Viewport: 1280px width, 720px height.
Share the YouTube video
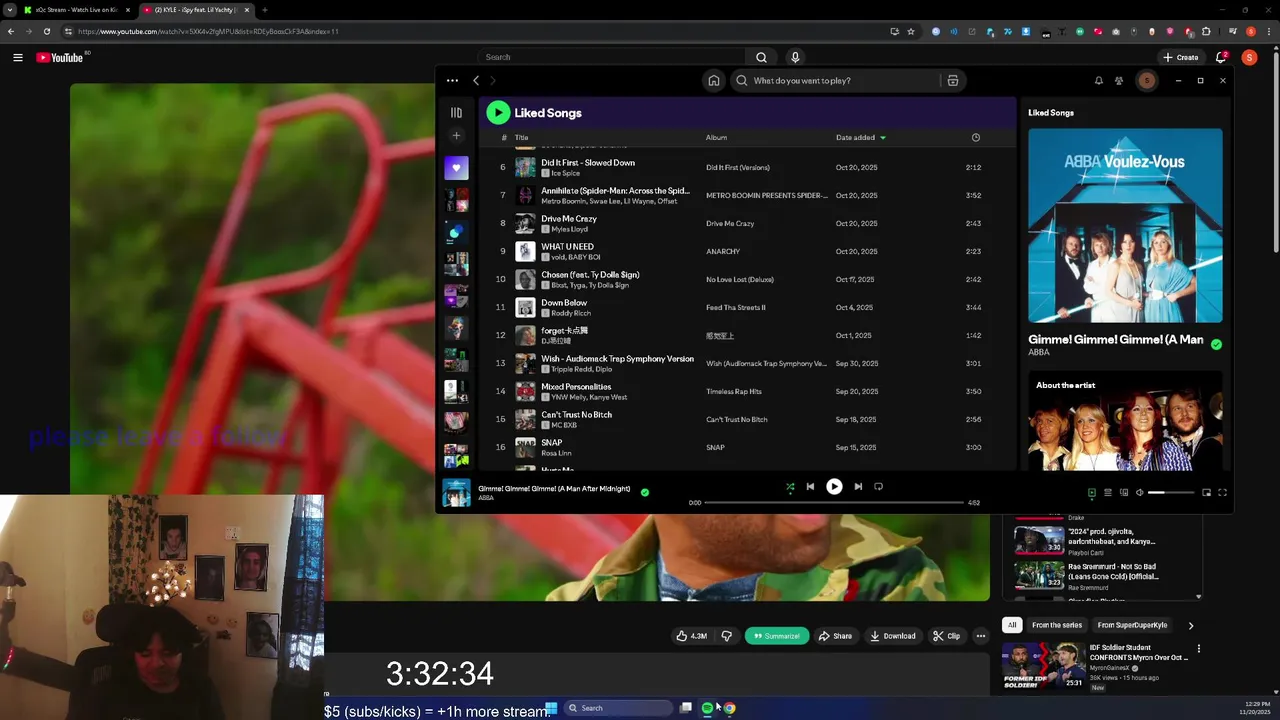coord(835,636)
